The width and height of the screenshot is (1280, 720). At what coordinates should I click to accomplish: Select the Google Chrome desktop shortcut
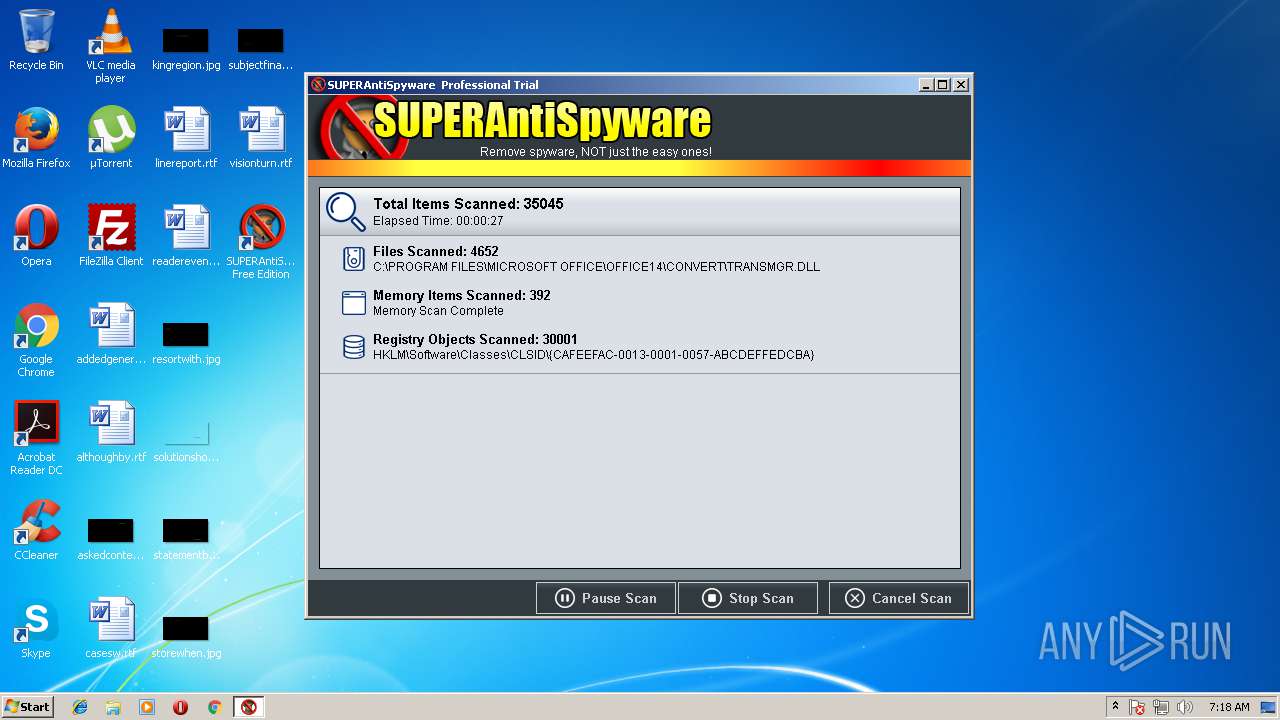(36, 340)
